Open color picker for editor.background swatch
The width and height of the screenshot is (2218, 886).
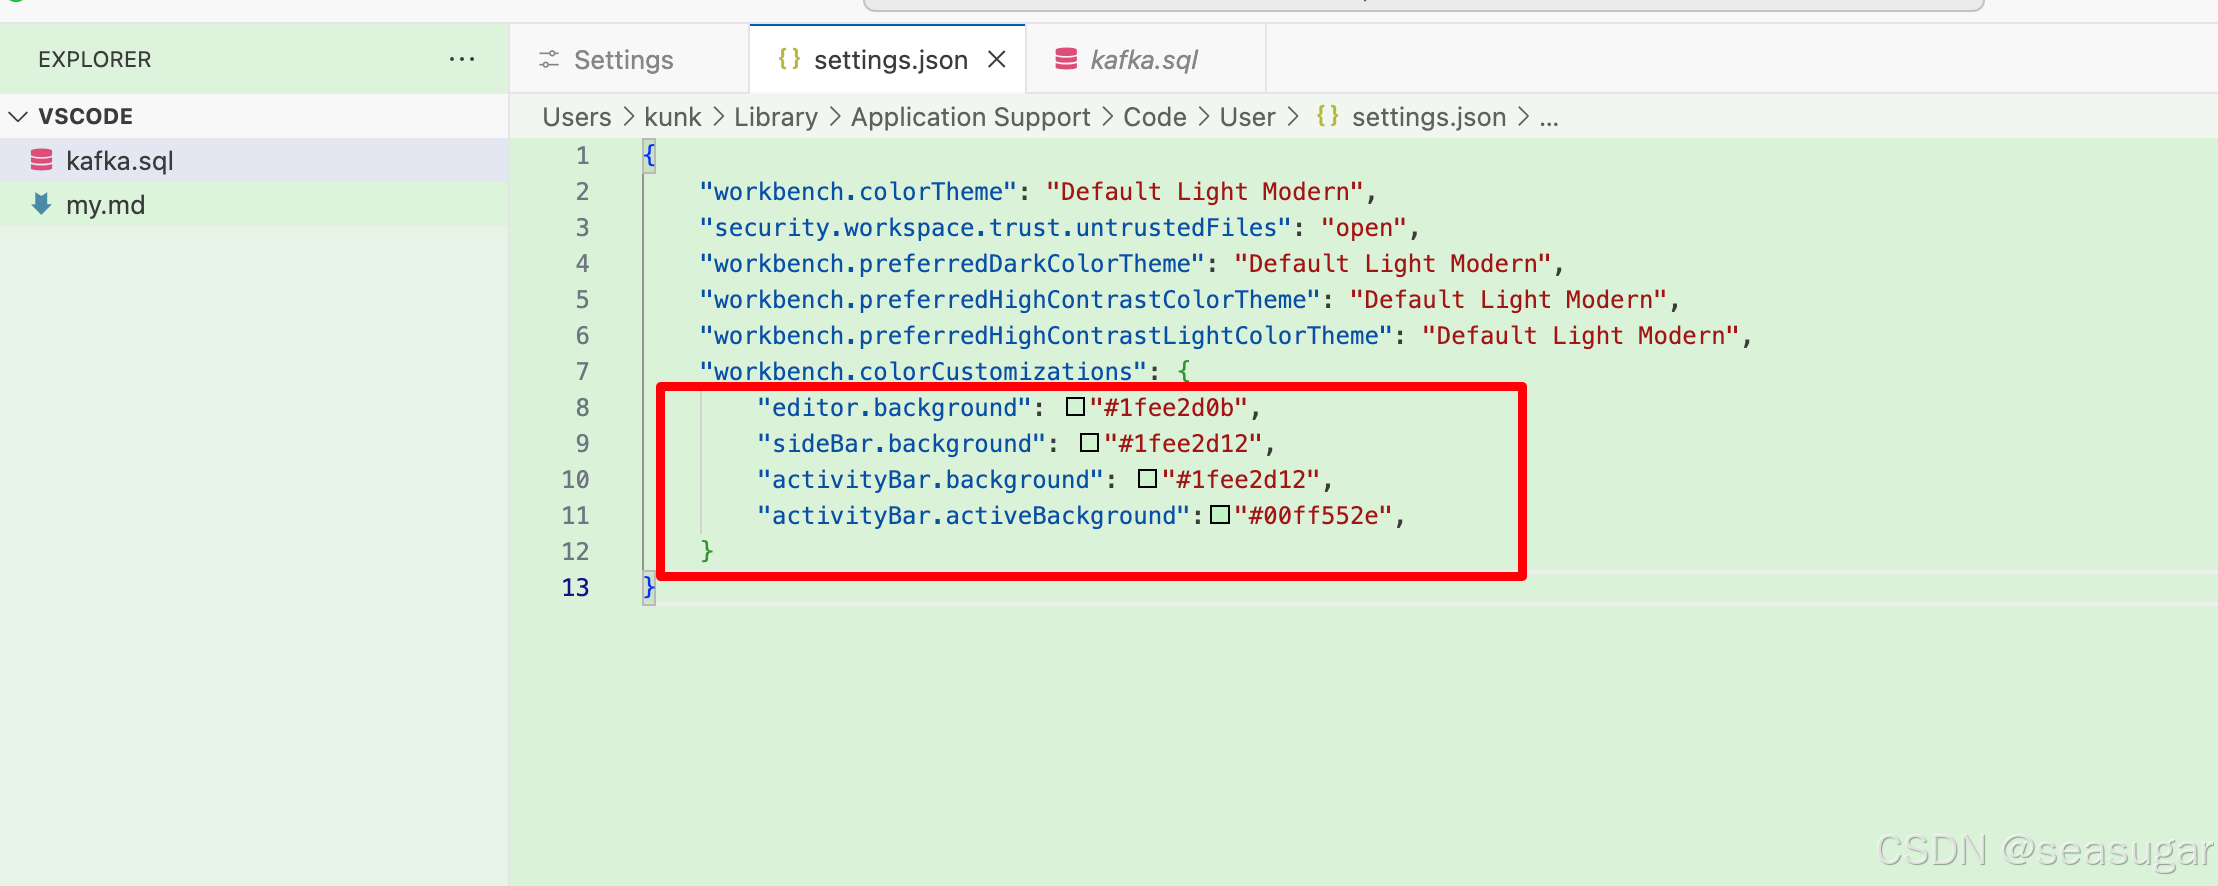(1075, 407)
